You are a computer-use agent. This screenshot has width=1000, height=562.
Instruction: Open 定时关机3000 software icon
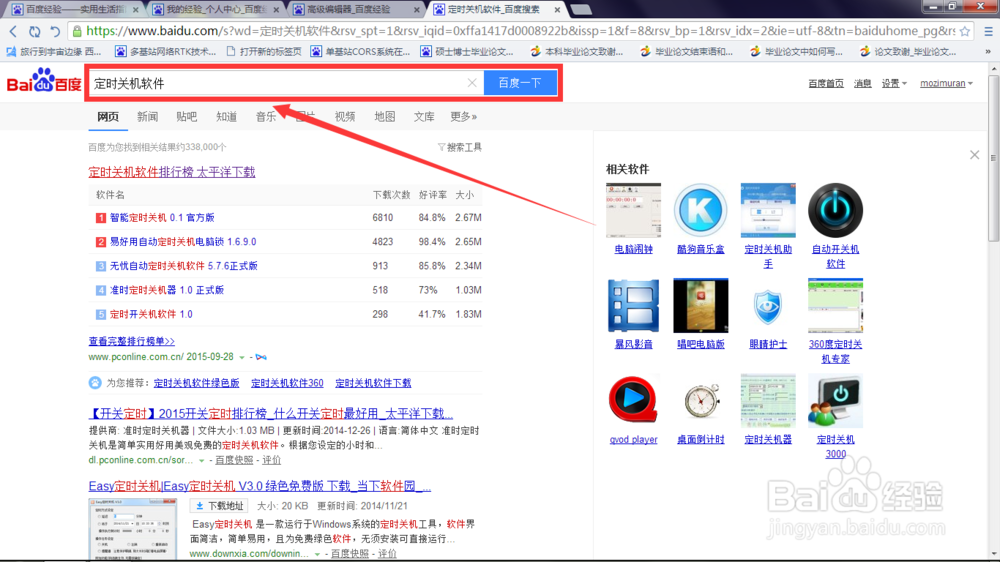click(835, 401)
